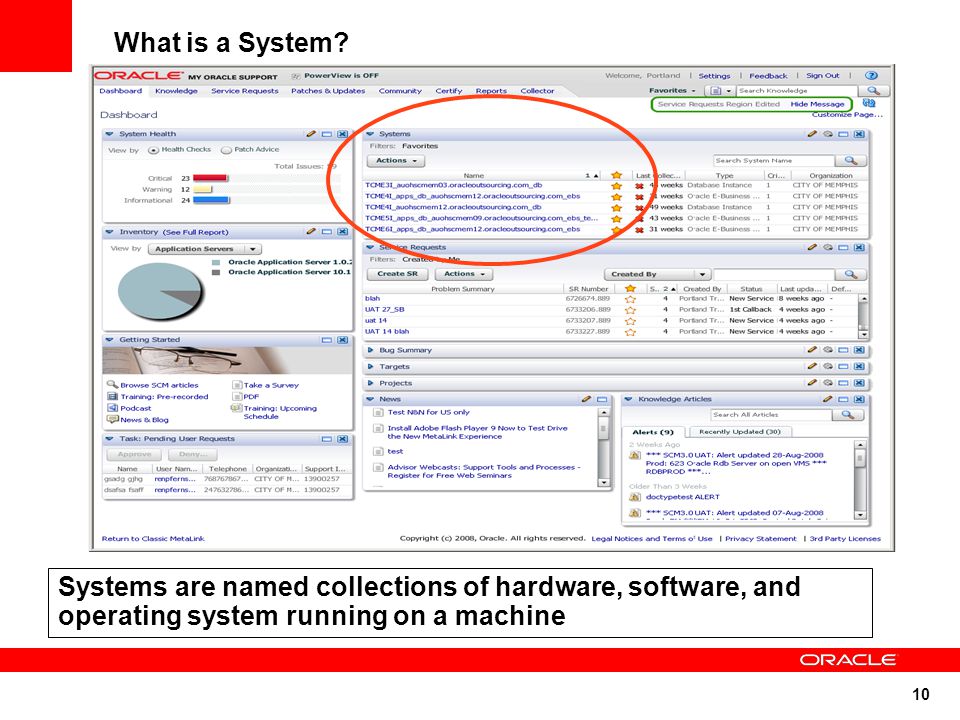Viewport: 960px width, 720px height.
Task: Click the Settings link
Action: click(x=714, y=76)
